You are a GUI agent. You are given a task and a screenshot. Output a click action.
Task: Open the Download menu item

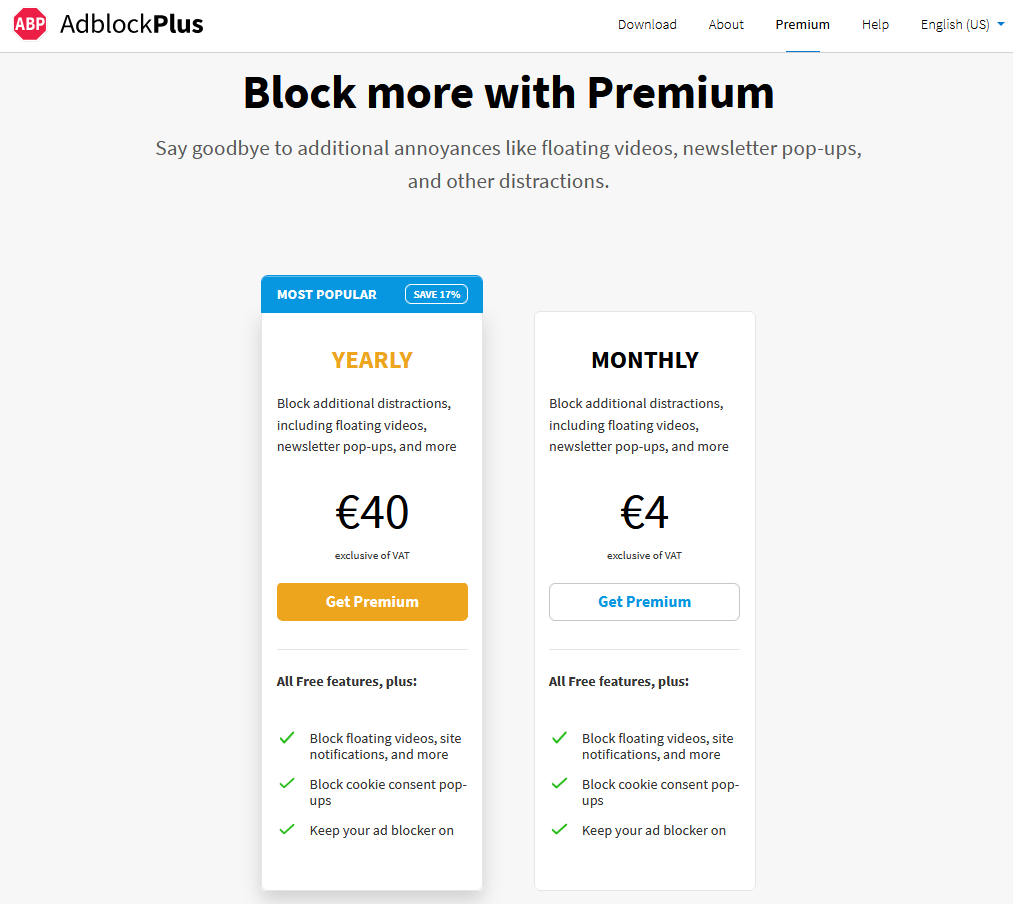pyautogui.click(x=647, y=24)
